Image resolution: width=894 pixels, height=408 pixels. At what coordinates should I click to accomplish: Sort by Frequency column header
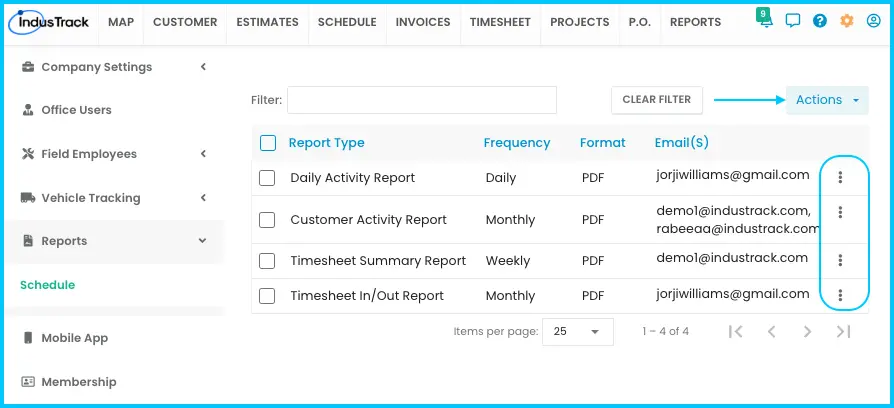coord(517,143)
